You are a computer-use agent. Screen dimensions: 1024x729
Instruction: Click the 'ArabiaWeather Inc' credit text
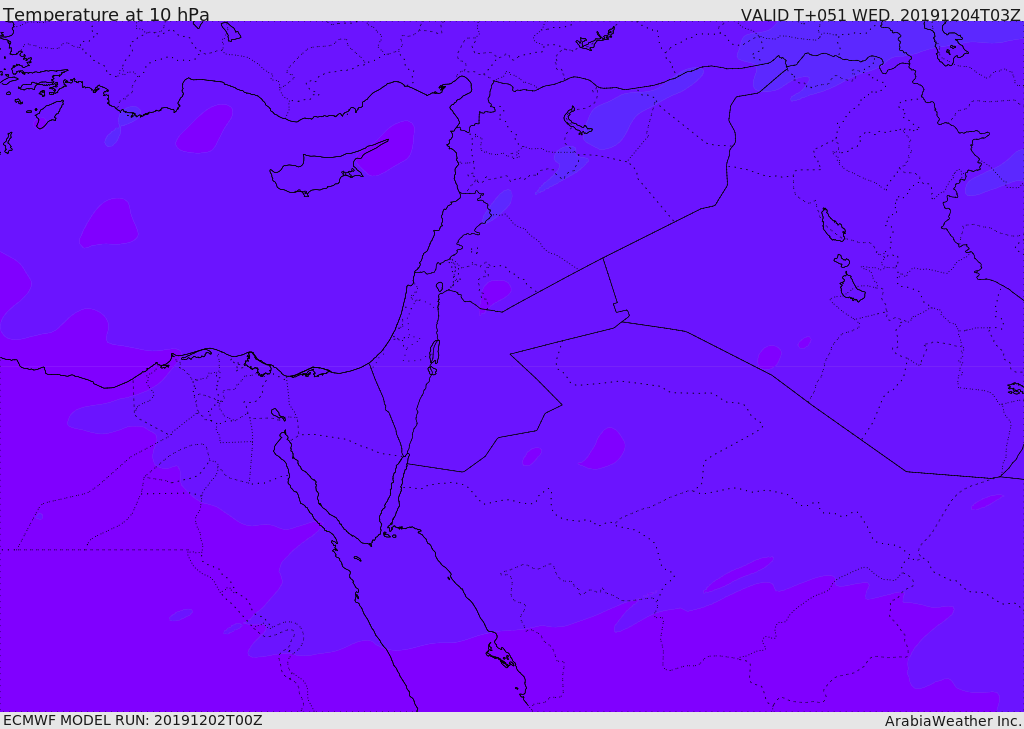point(953,721)
